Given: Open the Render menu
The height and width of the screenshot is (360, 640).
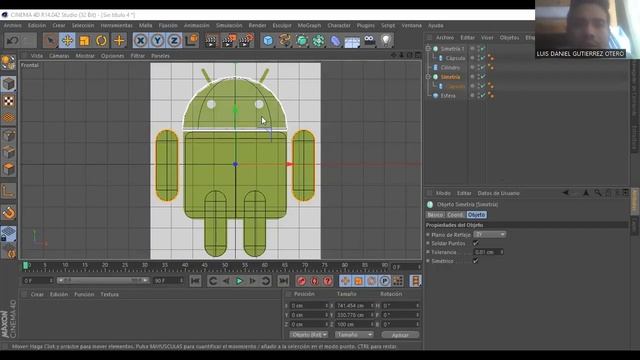Looking at the screenshot, I should point(257,25).
